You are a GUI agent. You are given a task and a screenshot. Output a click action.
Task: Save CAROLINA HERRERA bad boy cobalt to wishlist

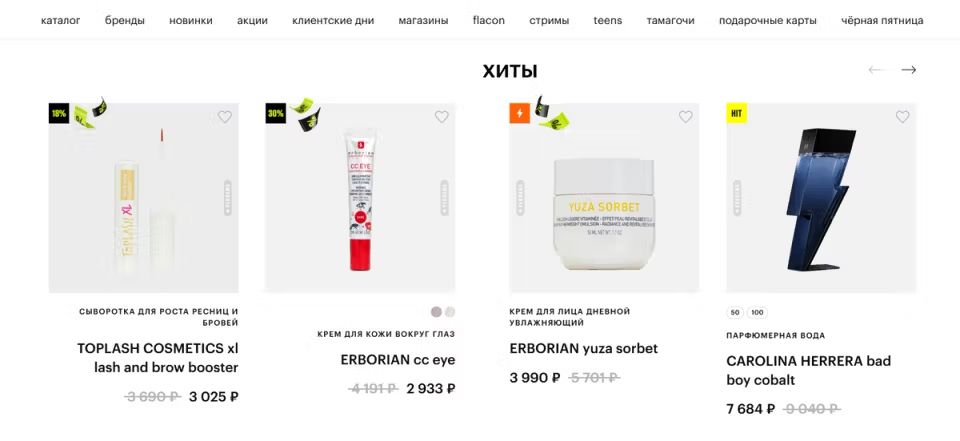tap(902, 116)
